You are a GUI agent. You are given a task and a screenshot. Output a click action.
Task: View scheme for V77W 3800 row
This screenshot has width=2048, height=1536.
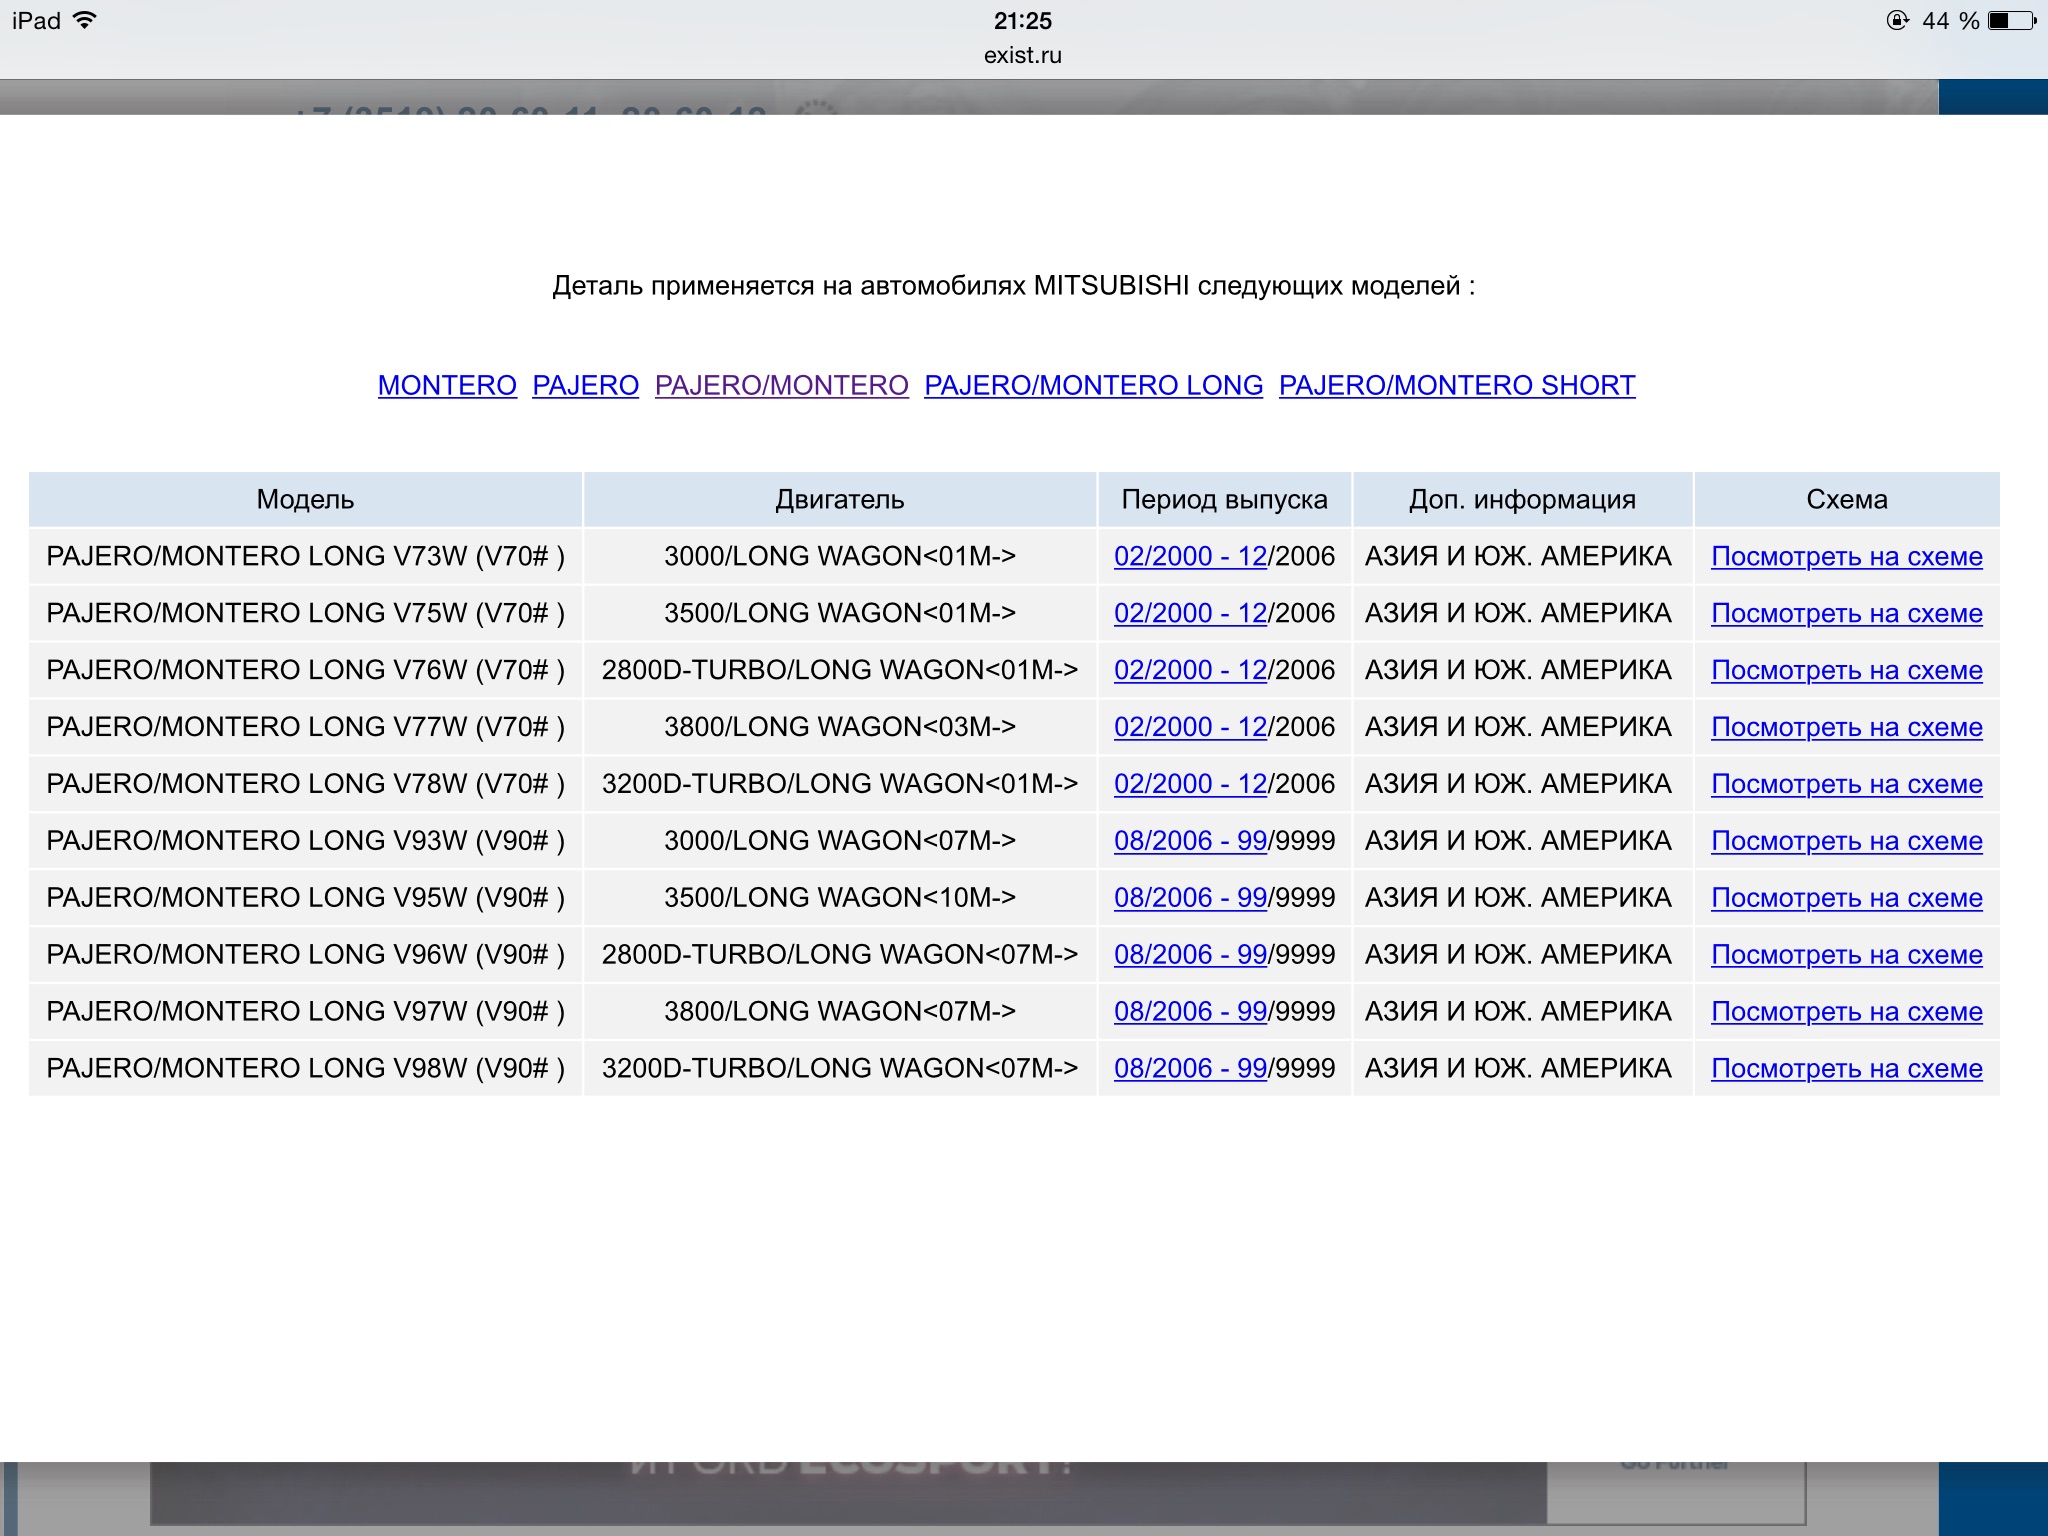point(1846,727)
